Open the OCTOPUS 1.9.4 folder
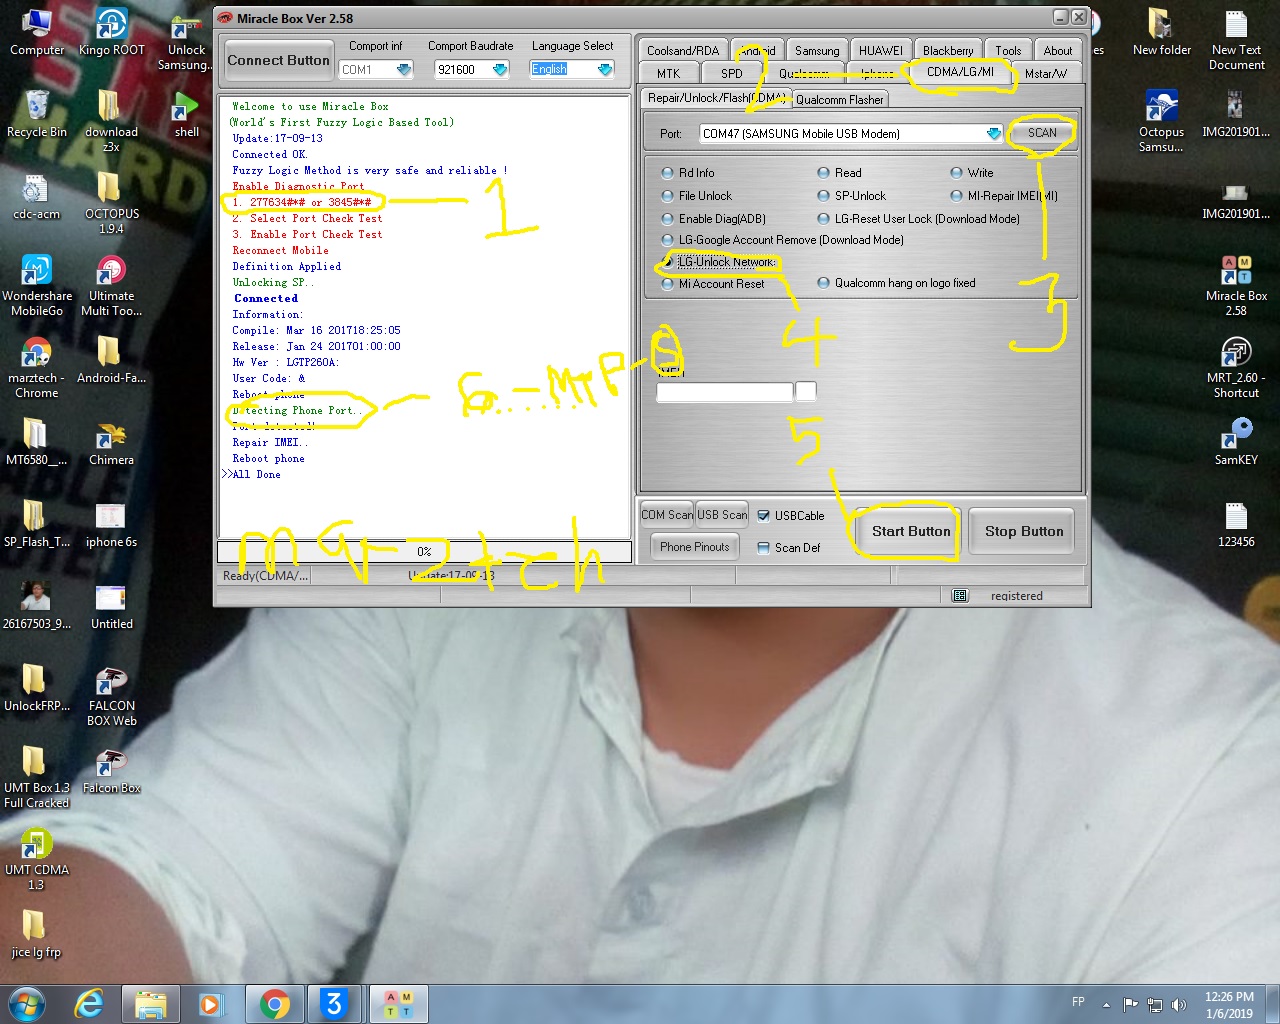 click(111, 203)
